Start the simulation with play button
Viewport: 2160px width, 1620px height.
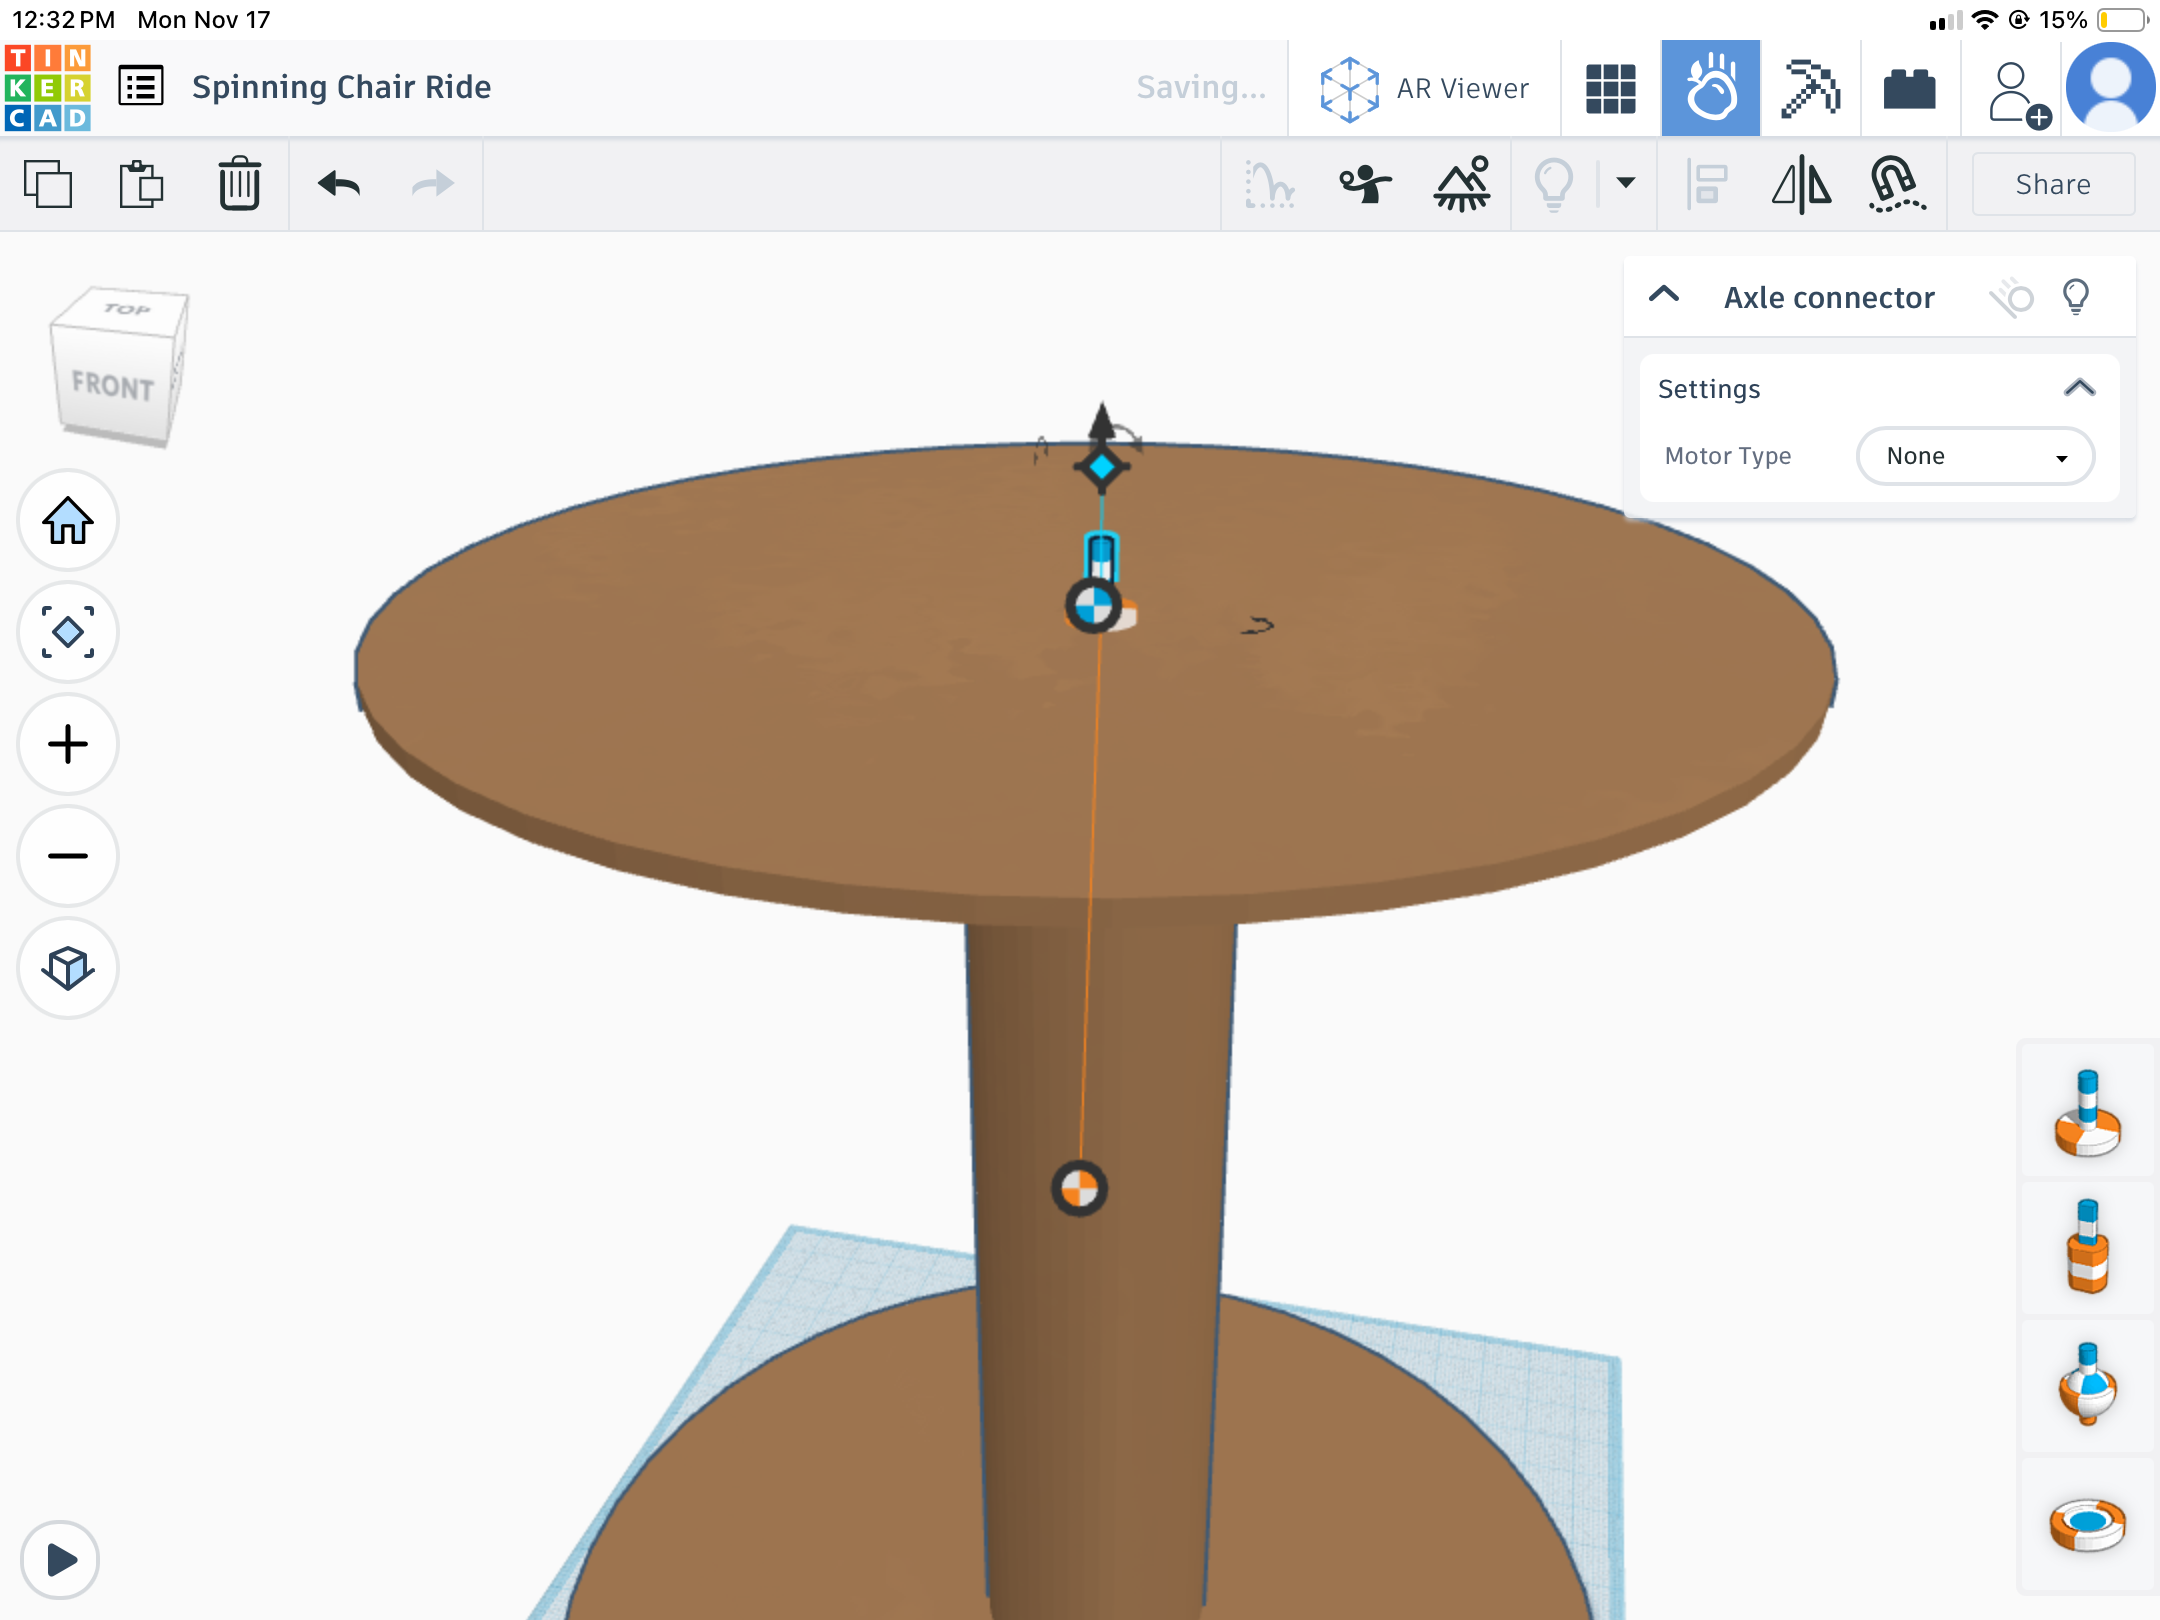[x=60, y=1560]
